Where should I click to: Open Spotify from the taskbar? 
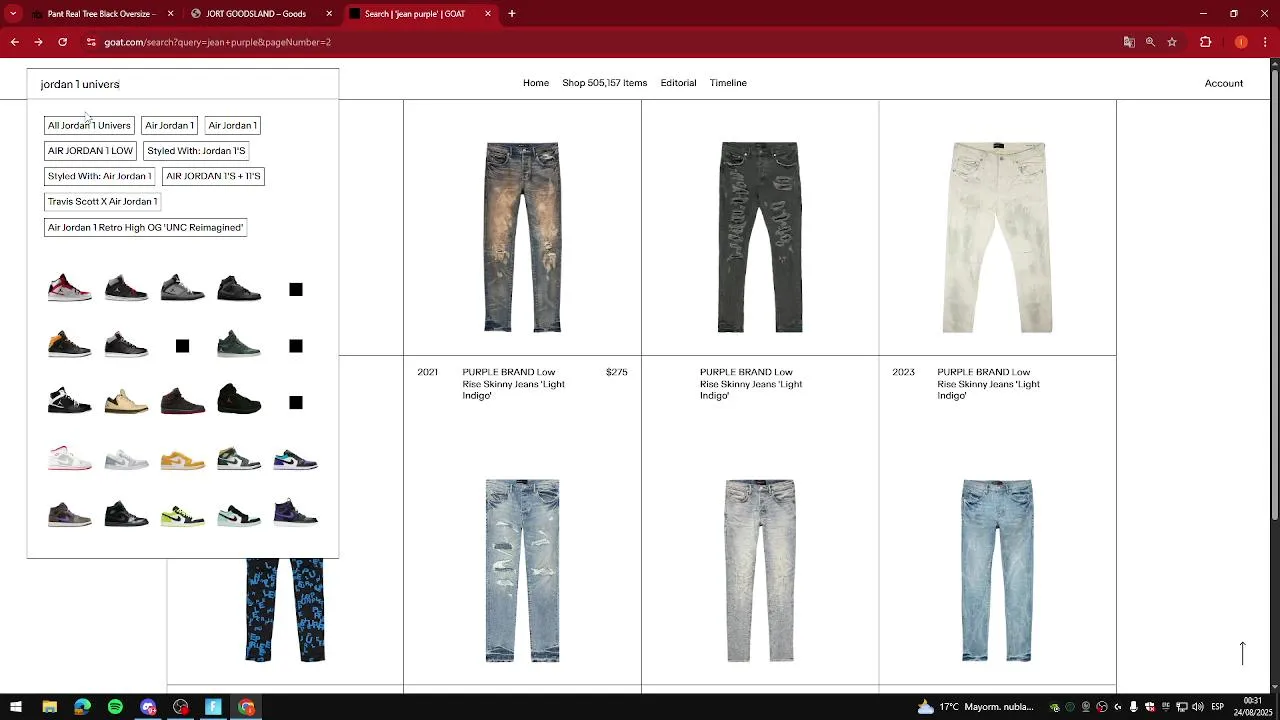(115, 707)
